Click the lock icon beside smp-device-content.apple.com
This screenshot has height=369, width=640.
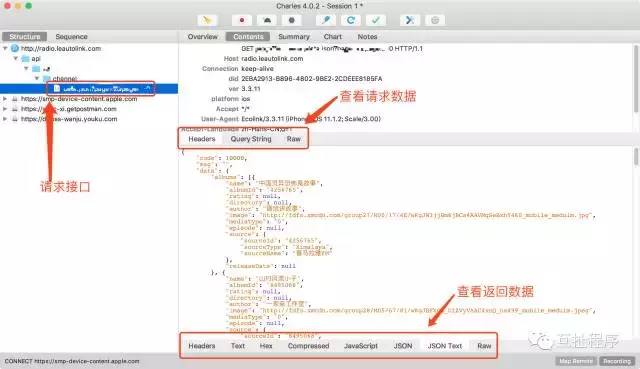15,99
